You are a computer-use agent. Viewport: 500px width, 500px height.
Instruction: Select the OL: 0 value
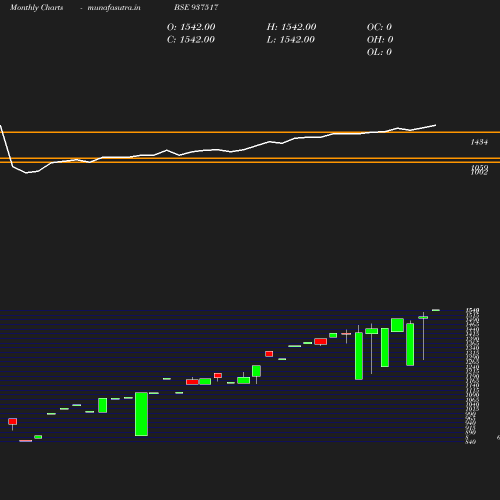(379, 52)
